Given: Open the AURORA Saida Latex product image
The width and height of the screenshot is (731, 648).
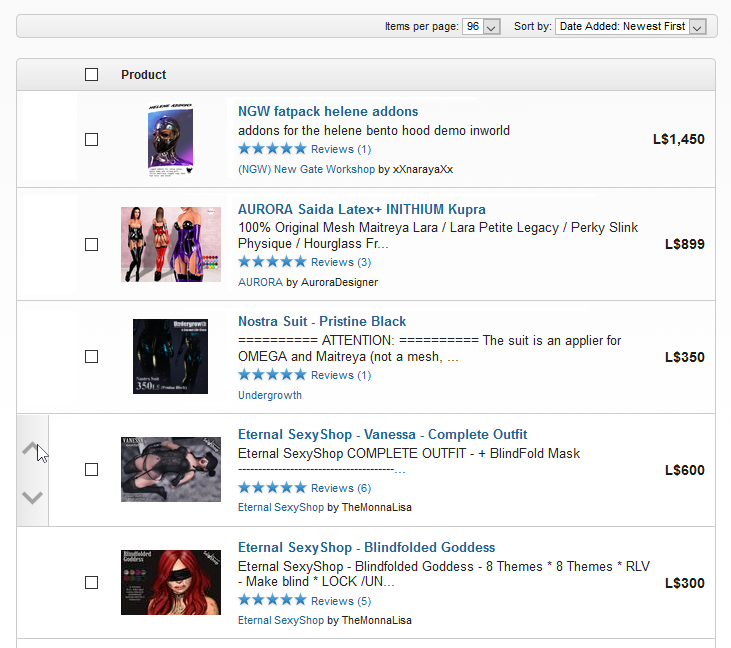Looking at the screenshot, I should pyautogui.click(x=171, y=244).
